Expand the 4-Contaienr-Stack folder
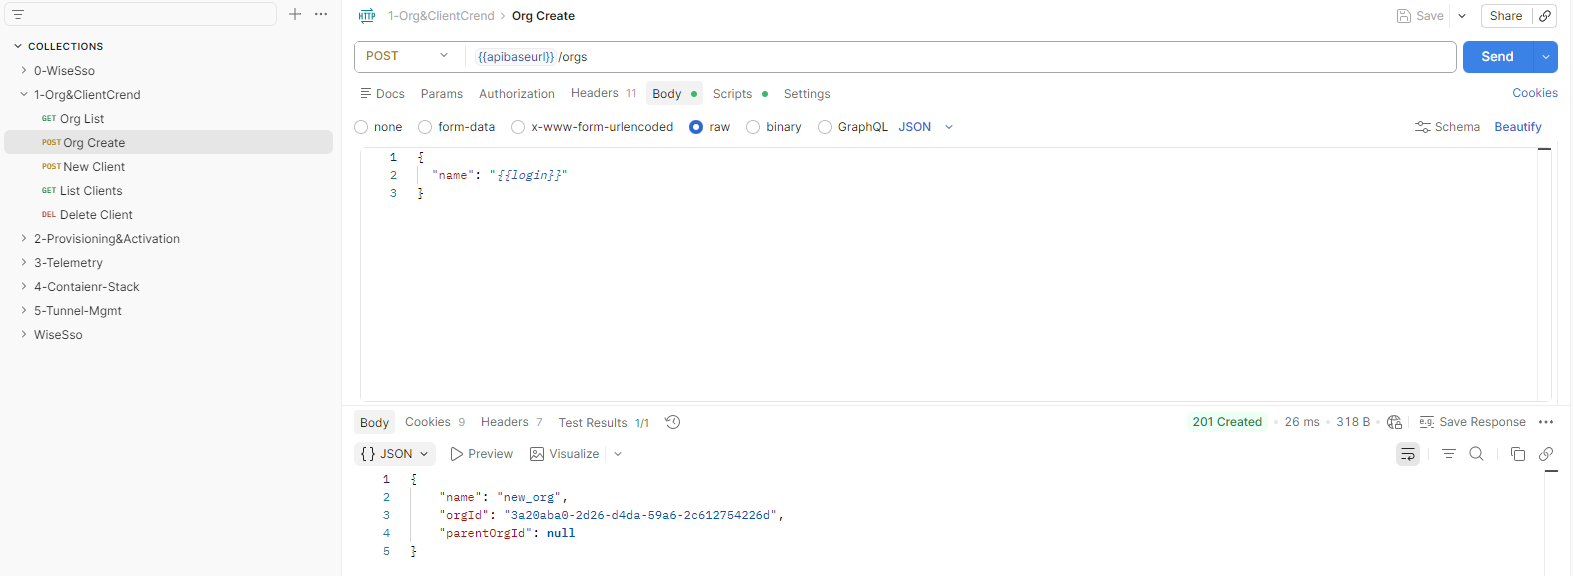1573x576 pixels. tap(24, 286)
